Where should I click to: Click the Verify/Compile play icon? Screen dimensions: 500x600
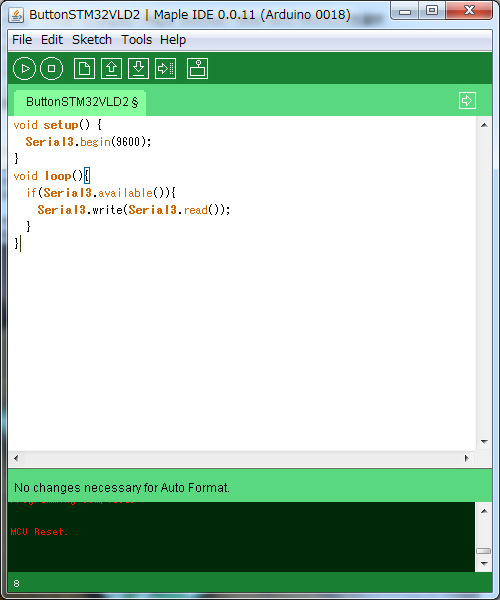coord(24,68)
